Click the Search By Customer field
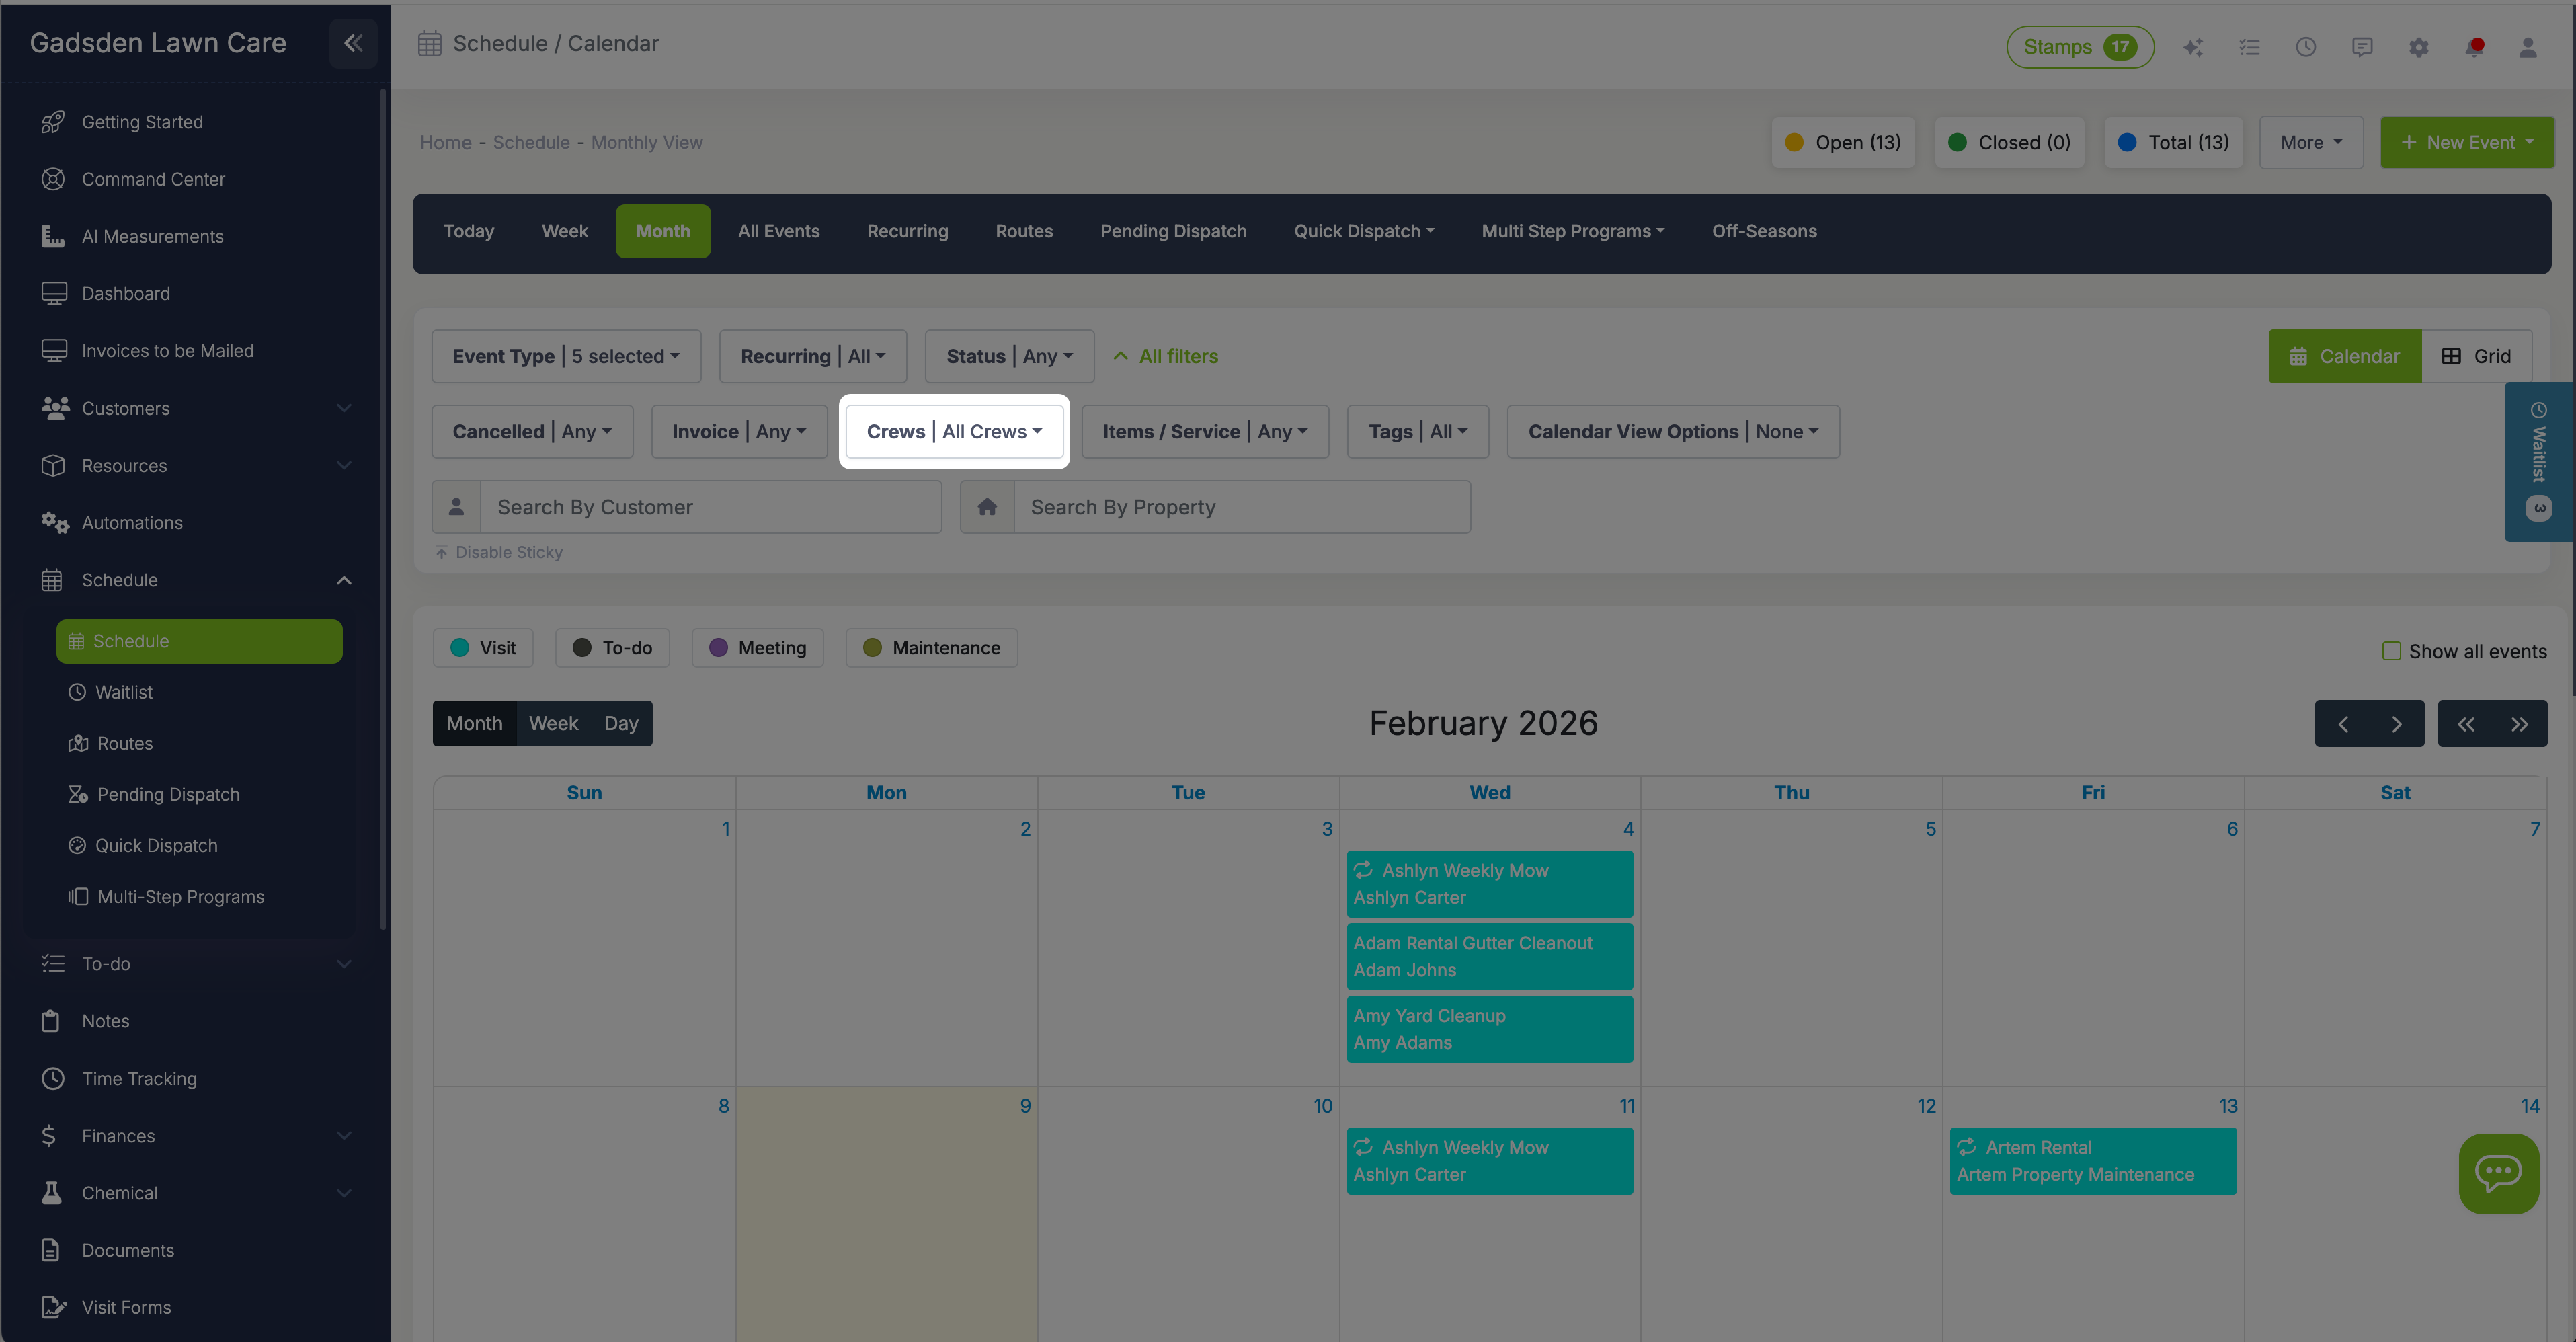 coord(710,507)
